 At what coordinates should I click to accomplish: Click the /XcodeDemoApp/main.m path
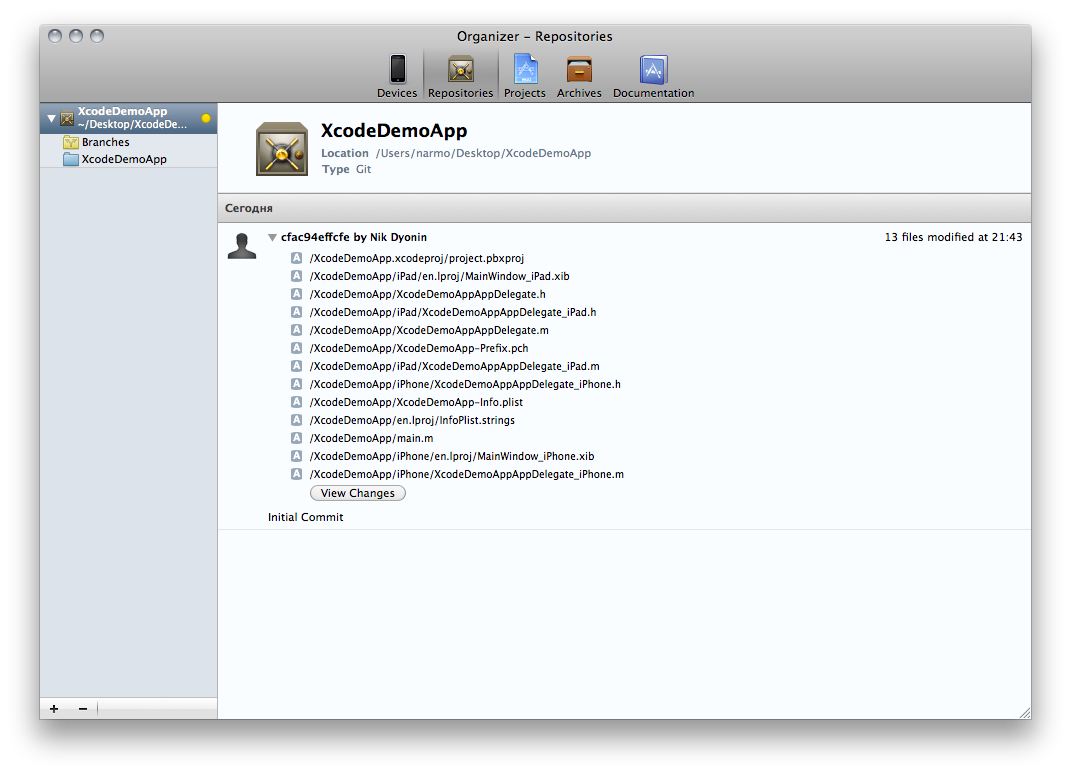(x=372, y=438)
